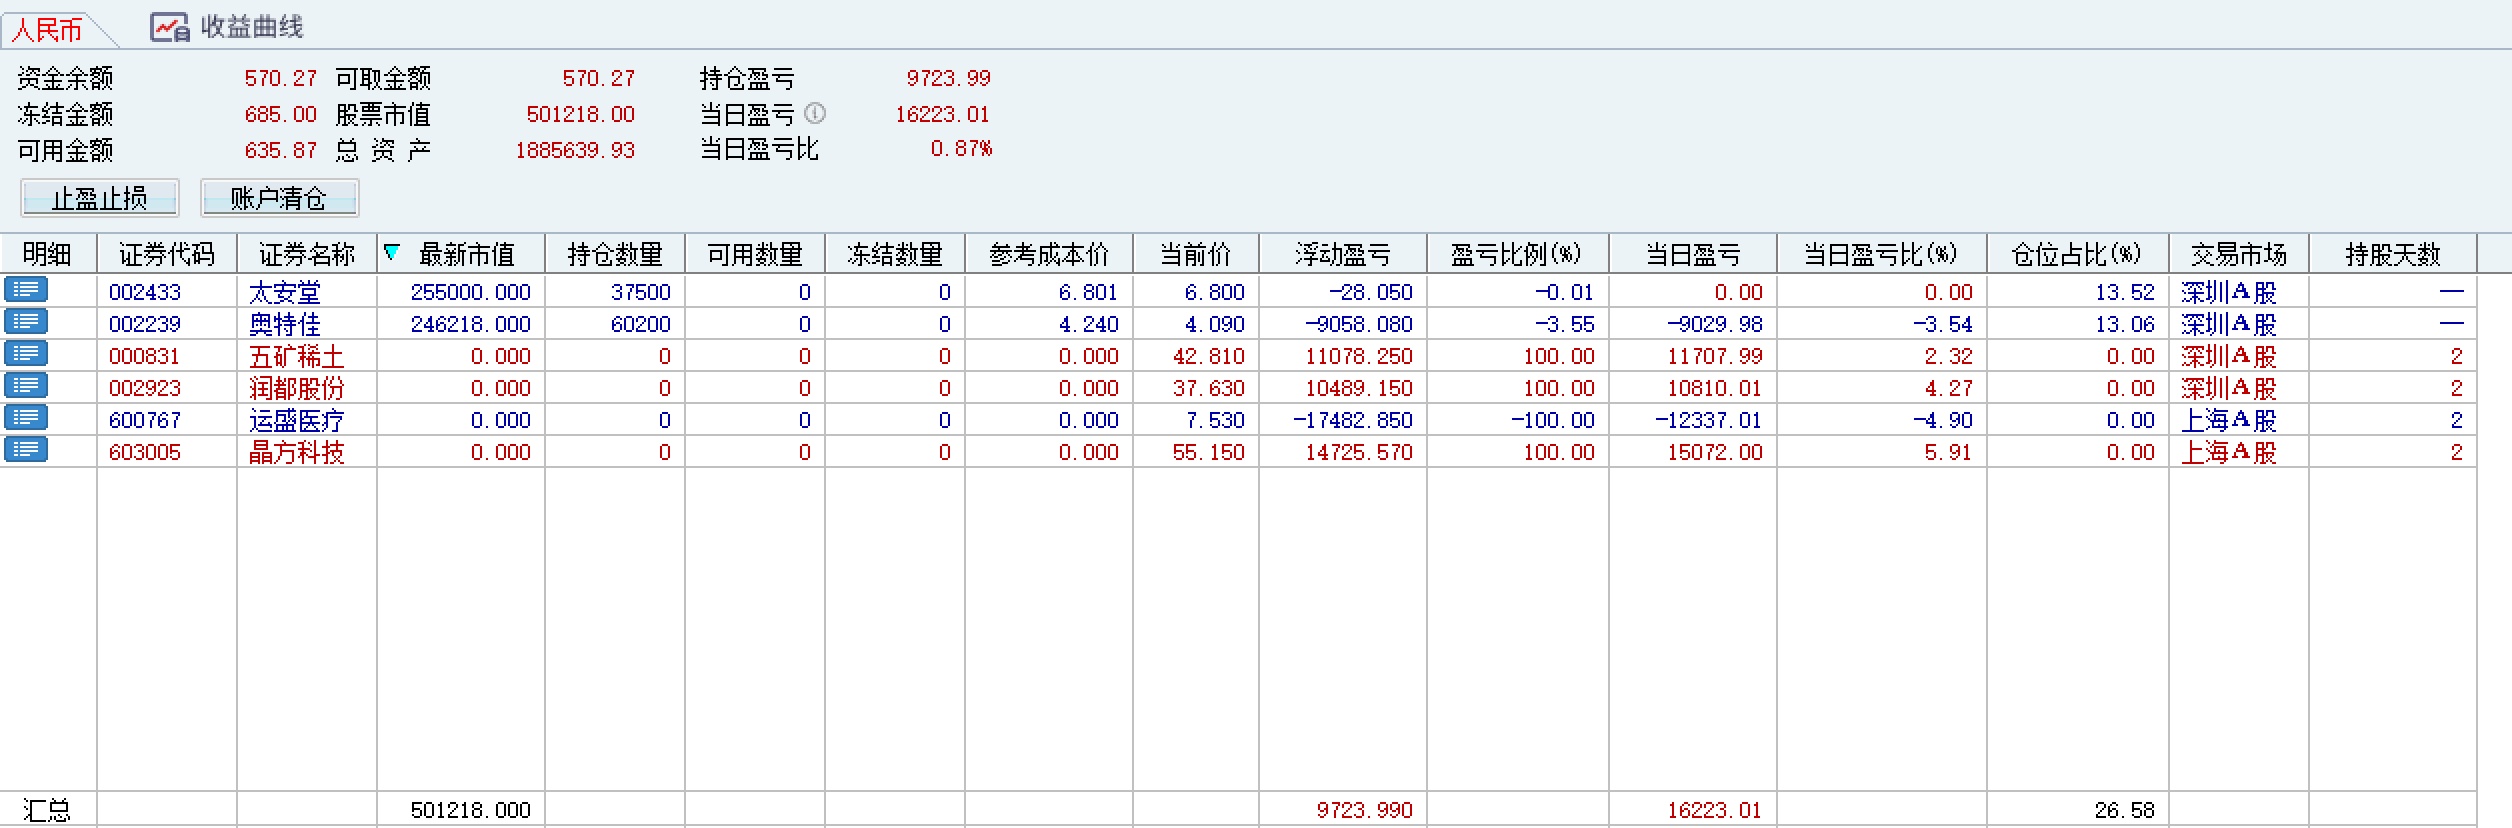Select stock name 太安堂
The height and width of the screenshot is (828, 2512).
285,292
